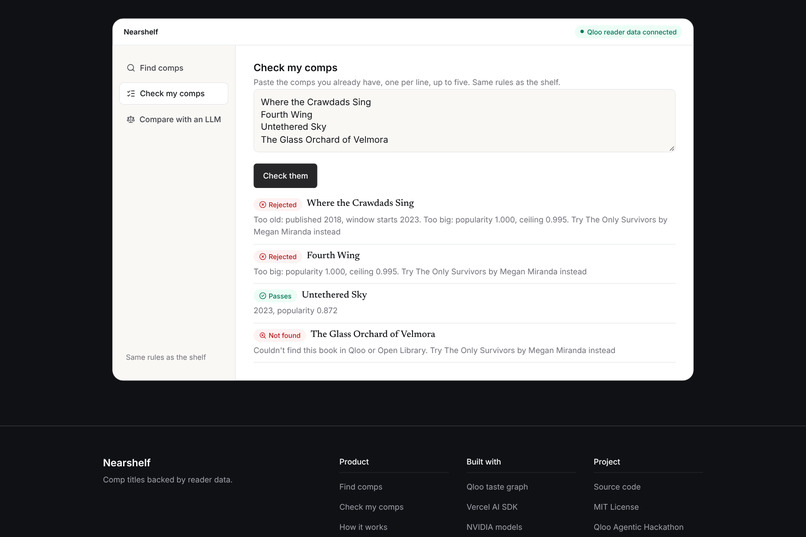Open the MIT License link
The width and height of the screenshot is (806, 537).
[x=616, y=507]
